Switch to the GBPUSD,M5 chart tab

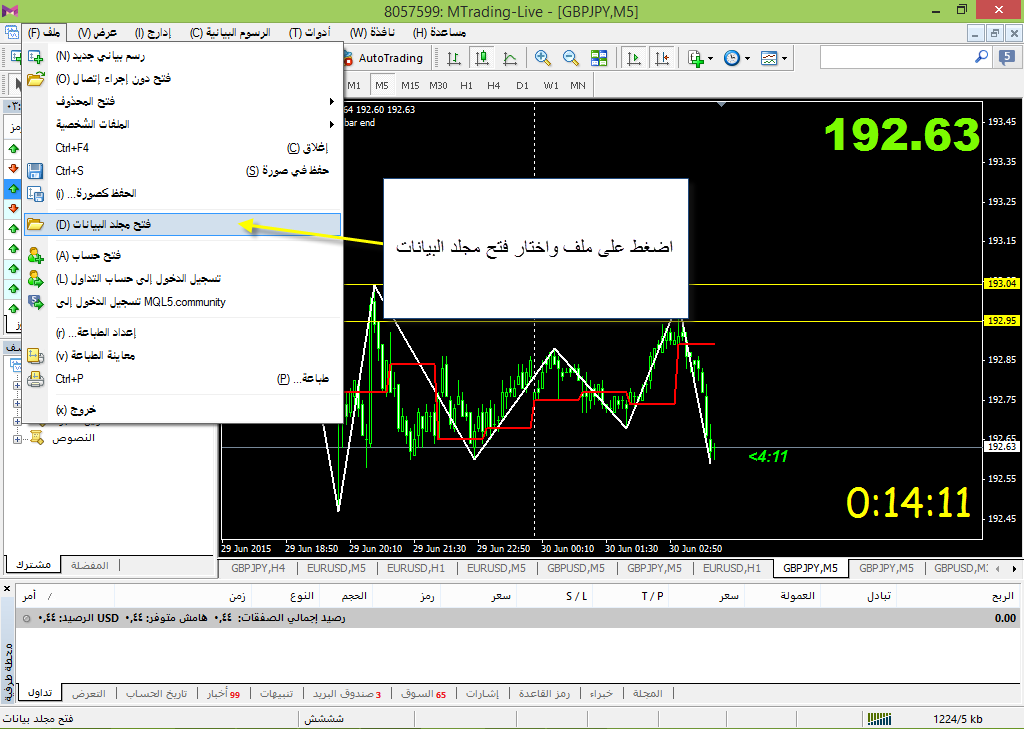pos(576,568)
